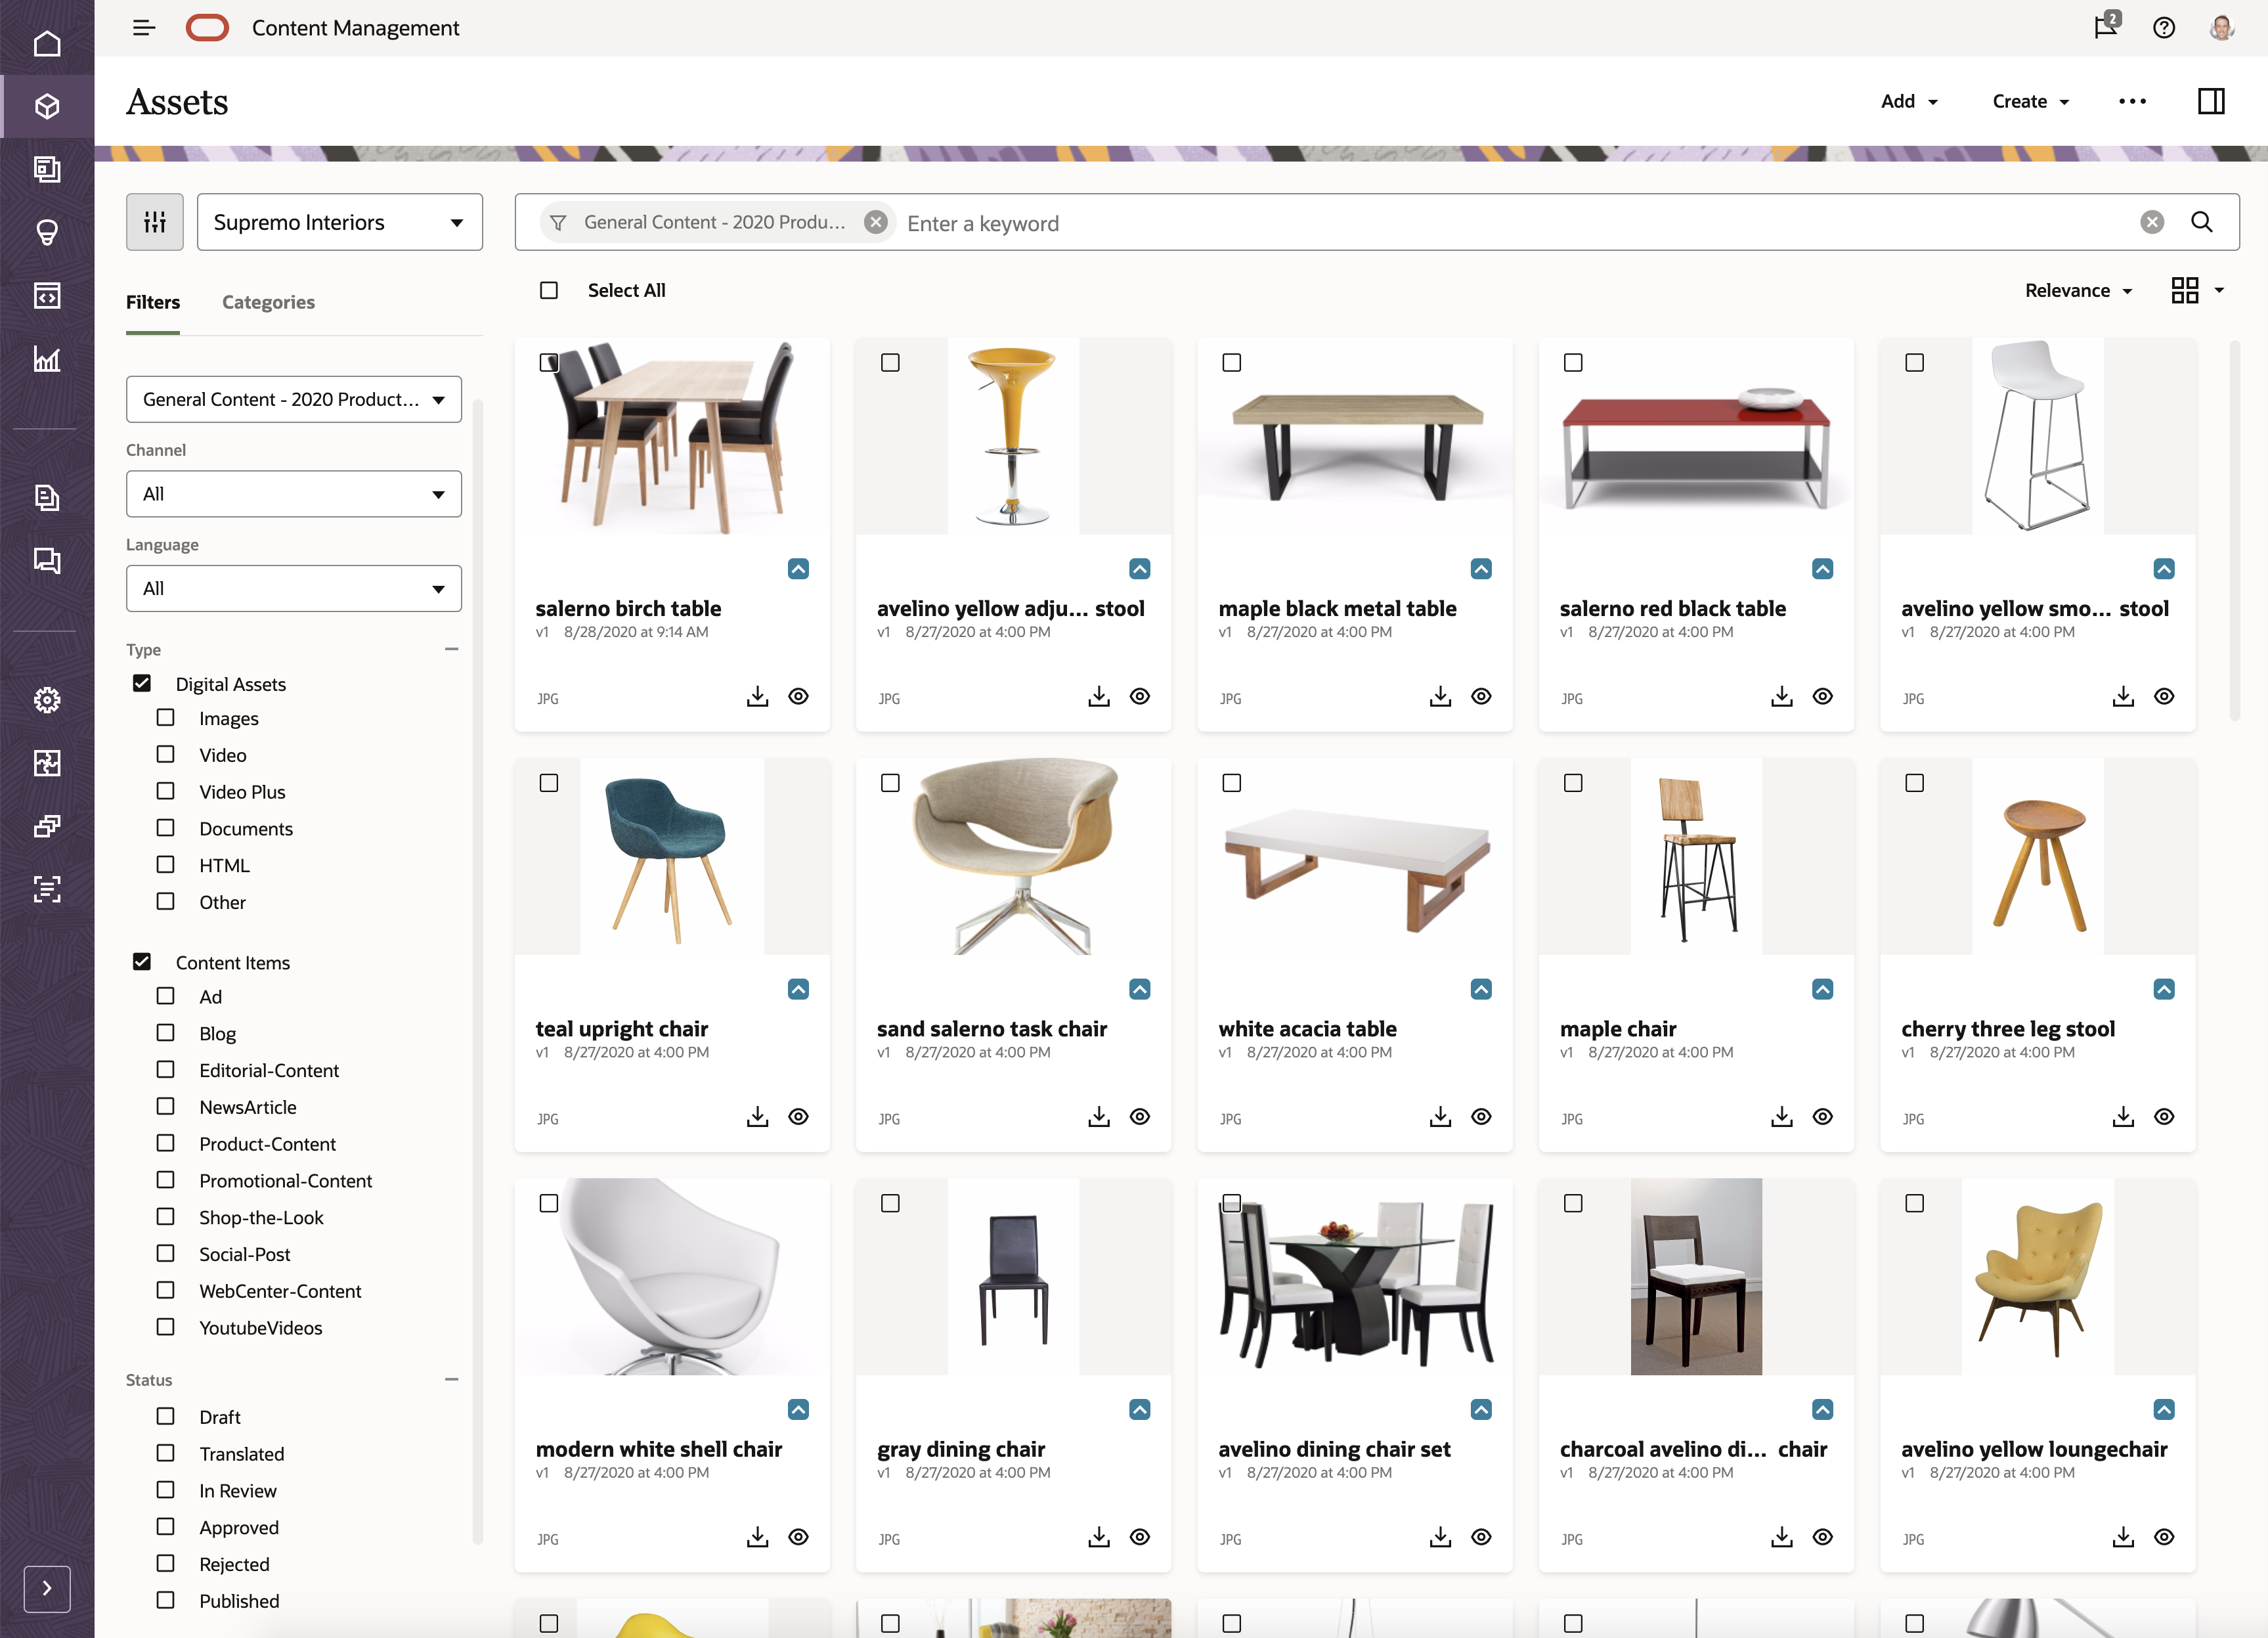This screenshot has height=1638, width=2268.
Task: Open the Settings gear icon in the sidebar
Action: point(46,700)
